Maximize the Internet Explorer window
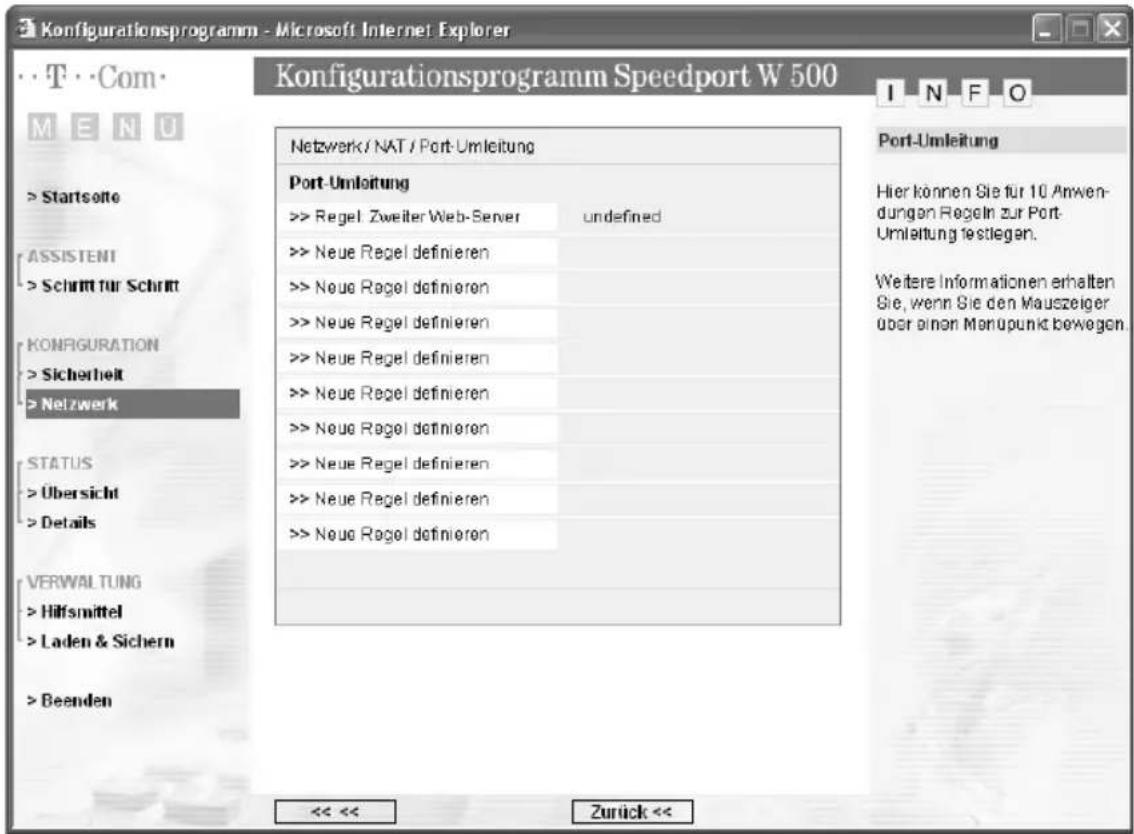The image size is (1134, 834). pyautogui.click(x=1079, y=30)
